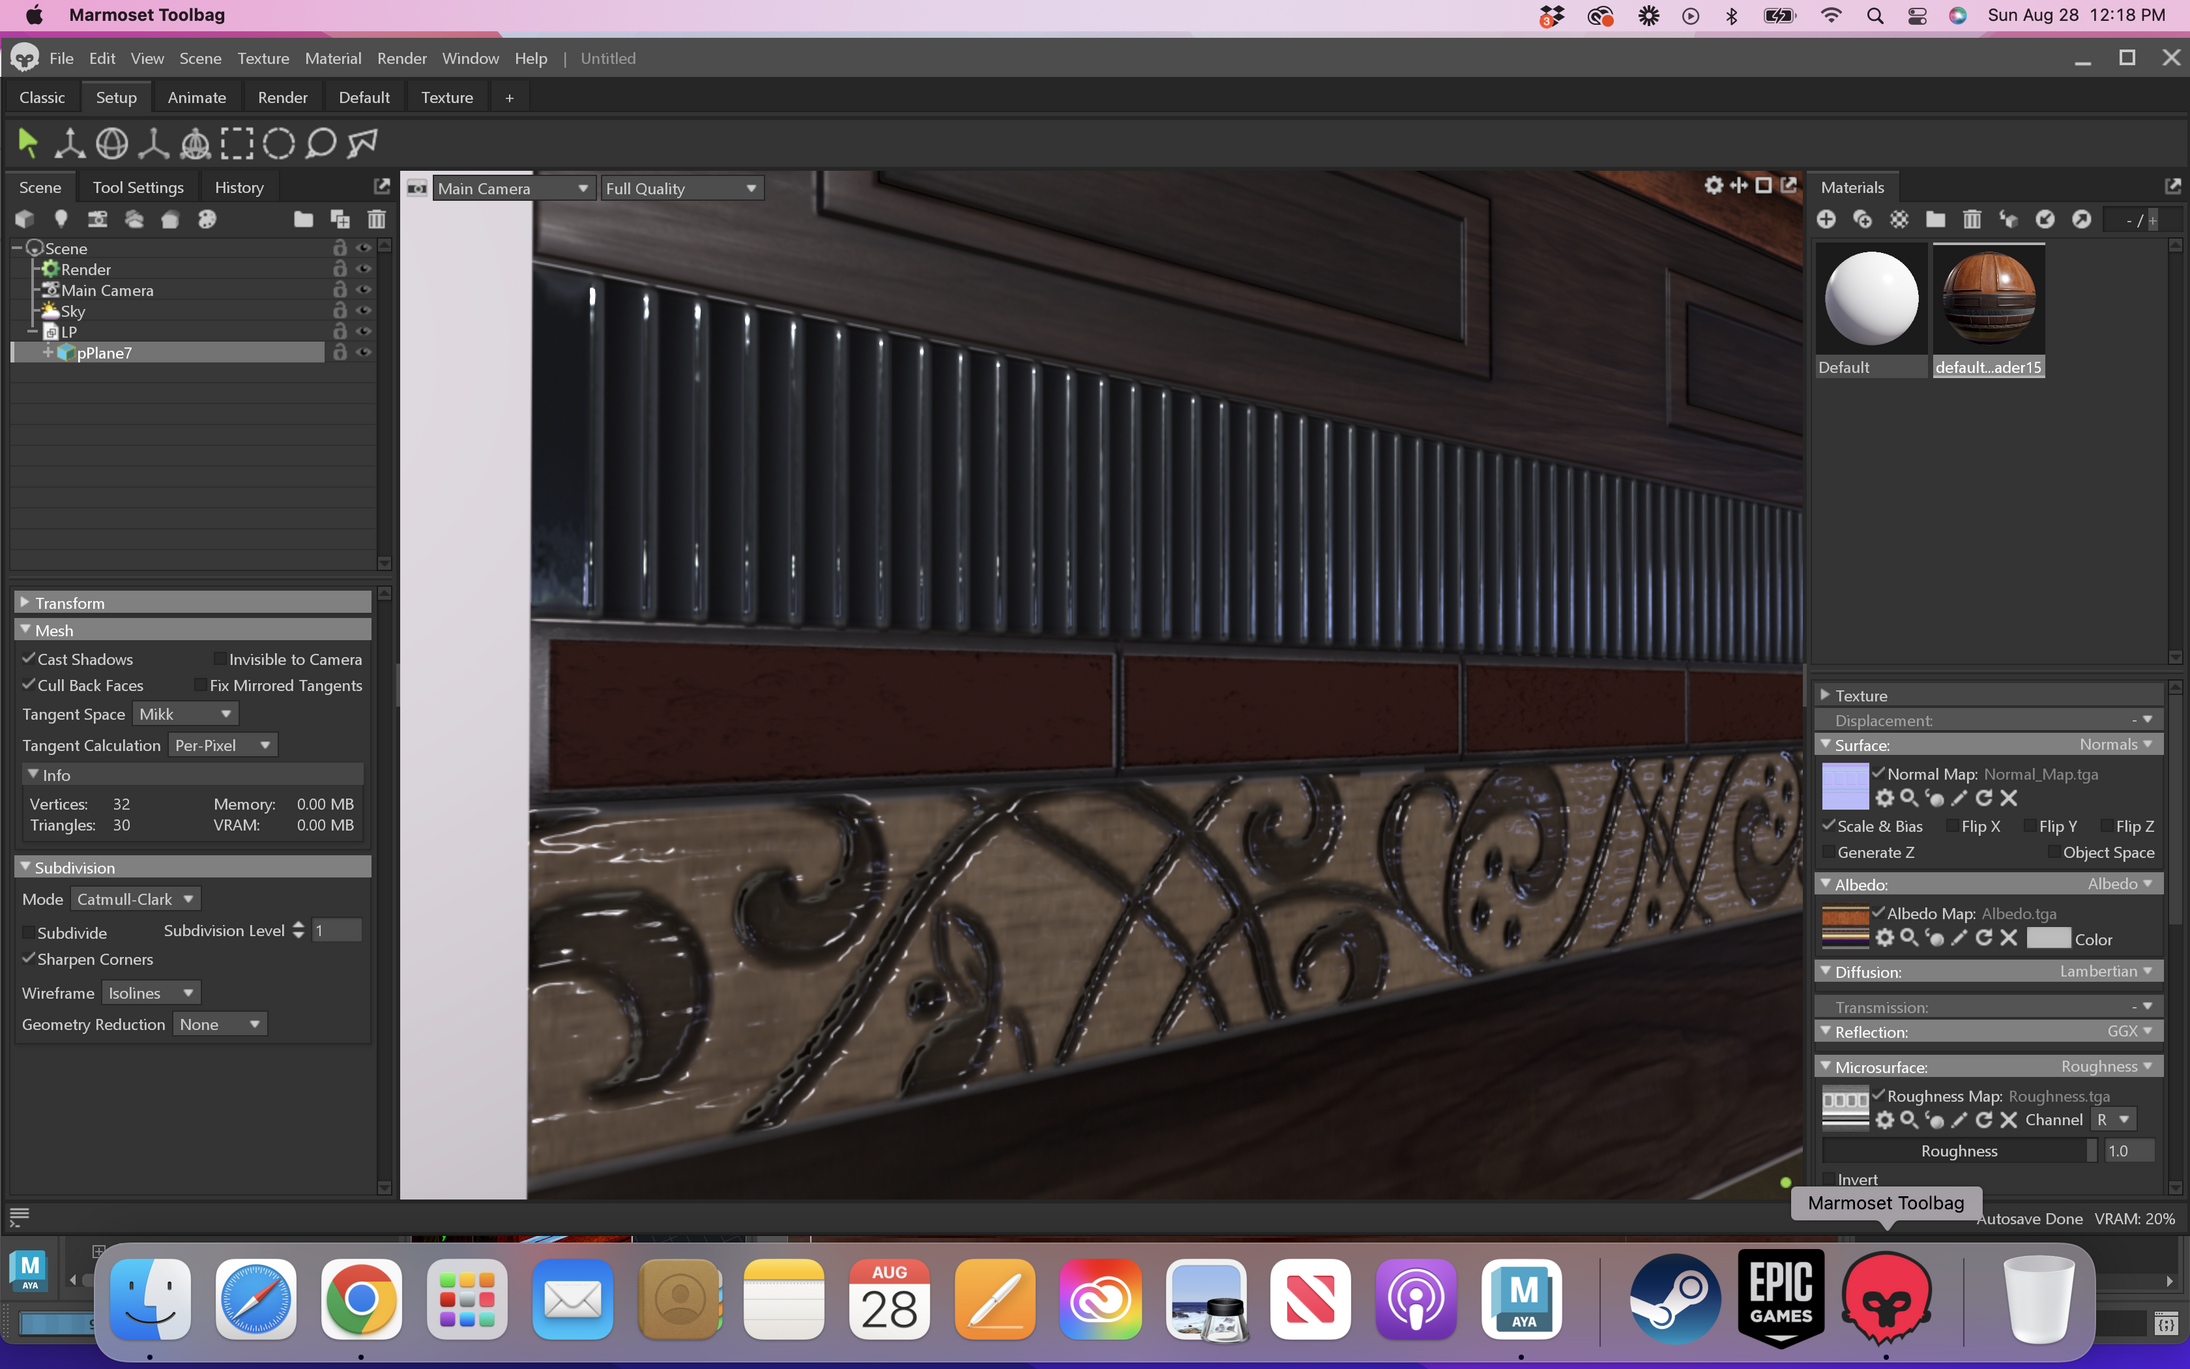Screen dimensions: 2190x1369
Task: Open the Material menu
Action: (333, 58)
